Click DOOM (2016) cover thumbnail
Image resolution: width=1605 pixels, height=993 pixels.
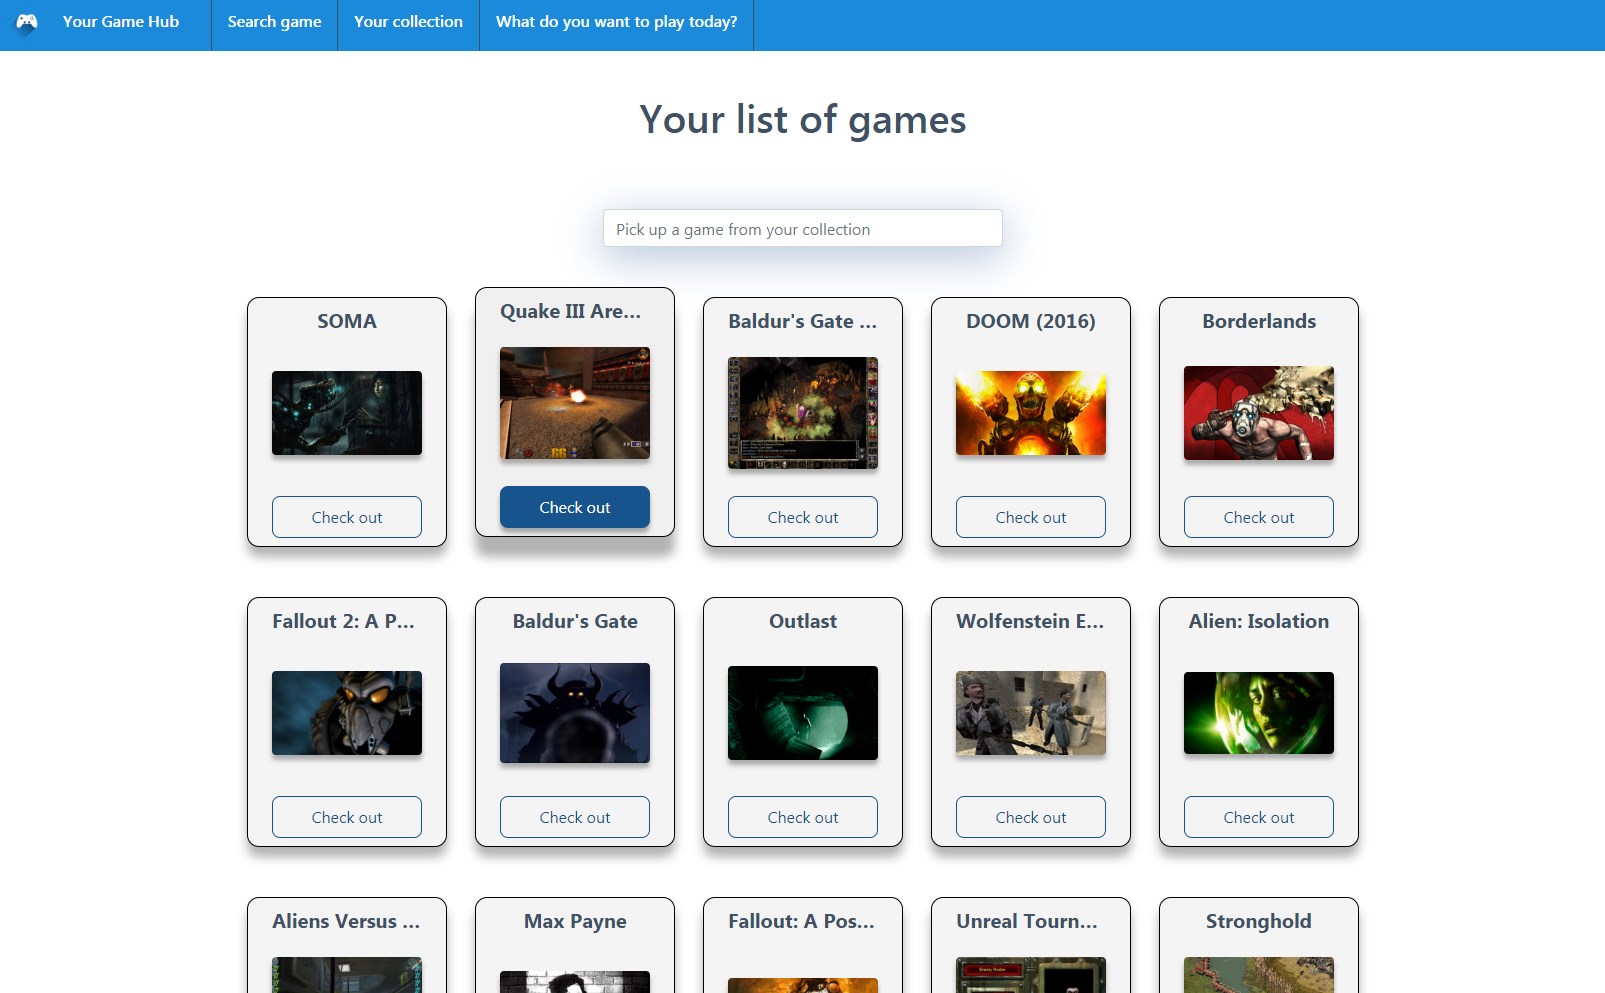point(1031,413)
